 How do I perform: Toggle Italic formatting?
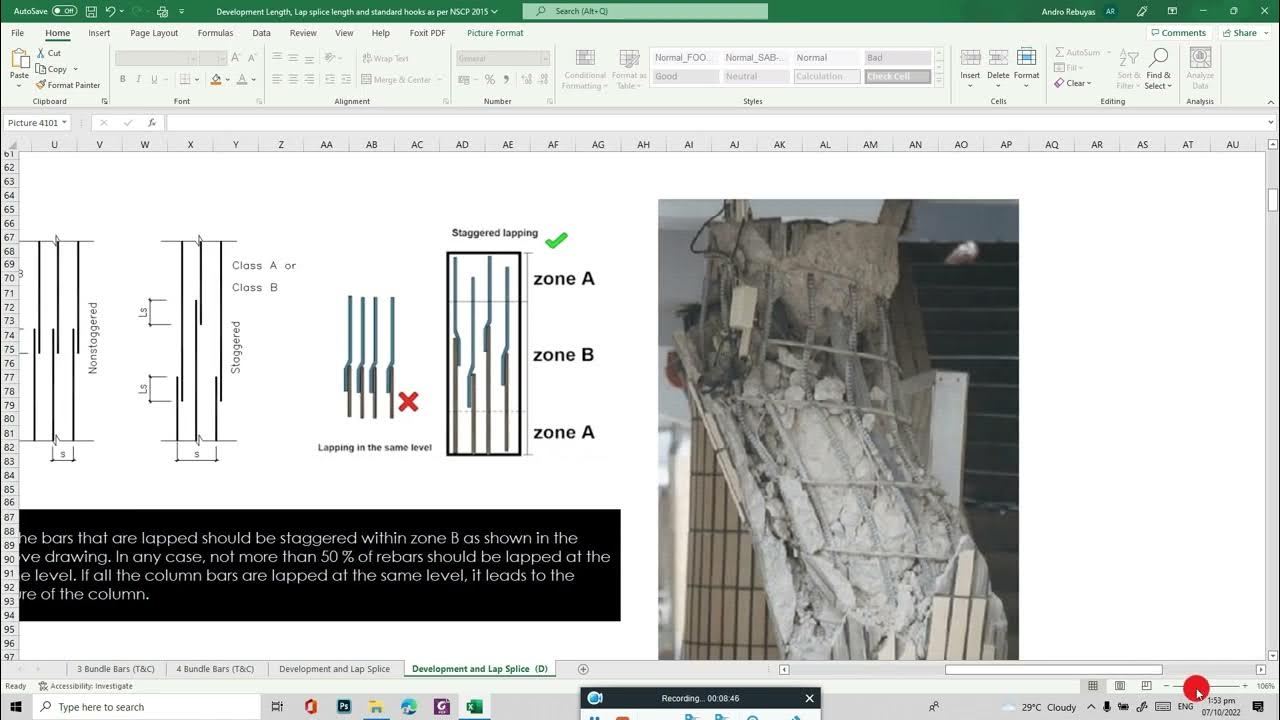(138, 79)
